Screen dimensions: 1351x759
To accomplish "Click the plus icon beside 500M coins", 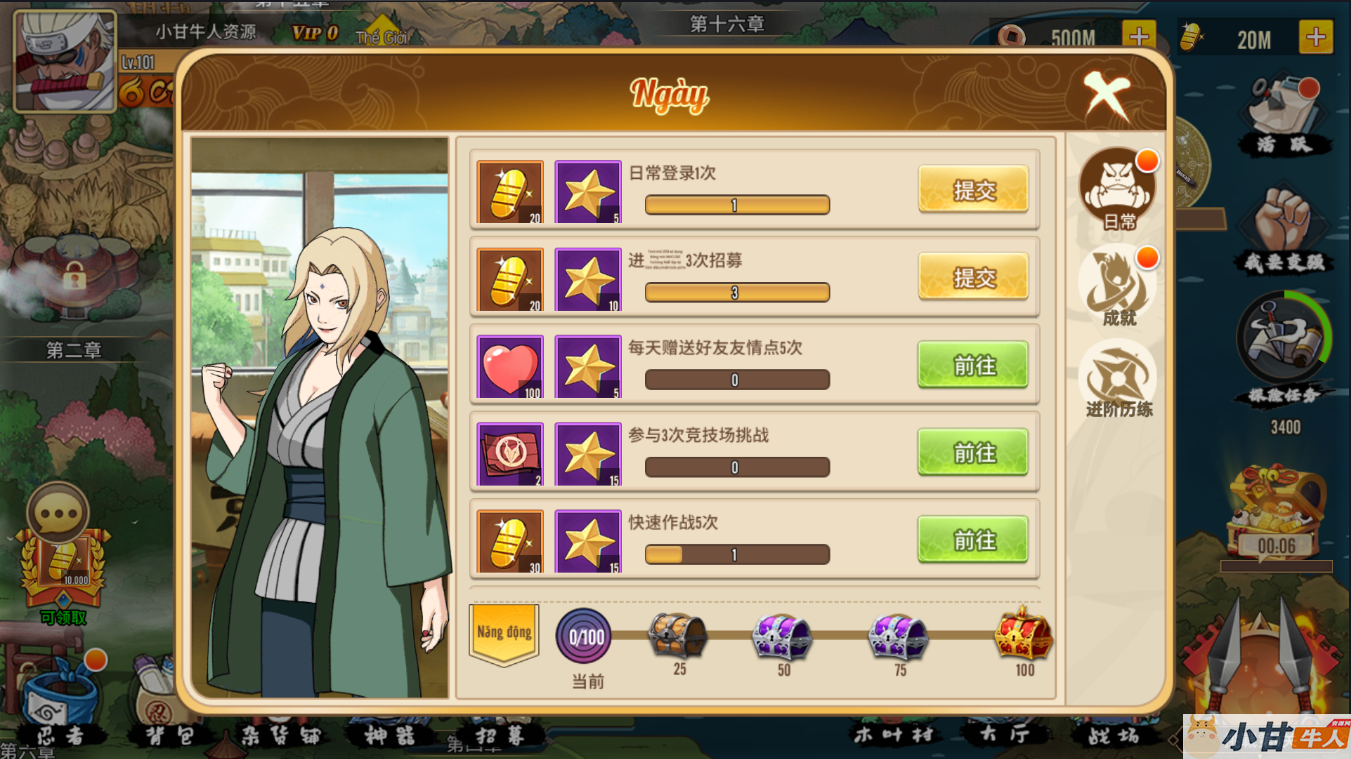I will (1139, 37).
